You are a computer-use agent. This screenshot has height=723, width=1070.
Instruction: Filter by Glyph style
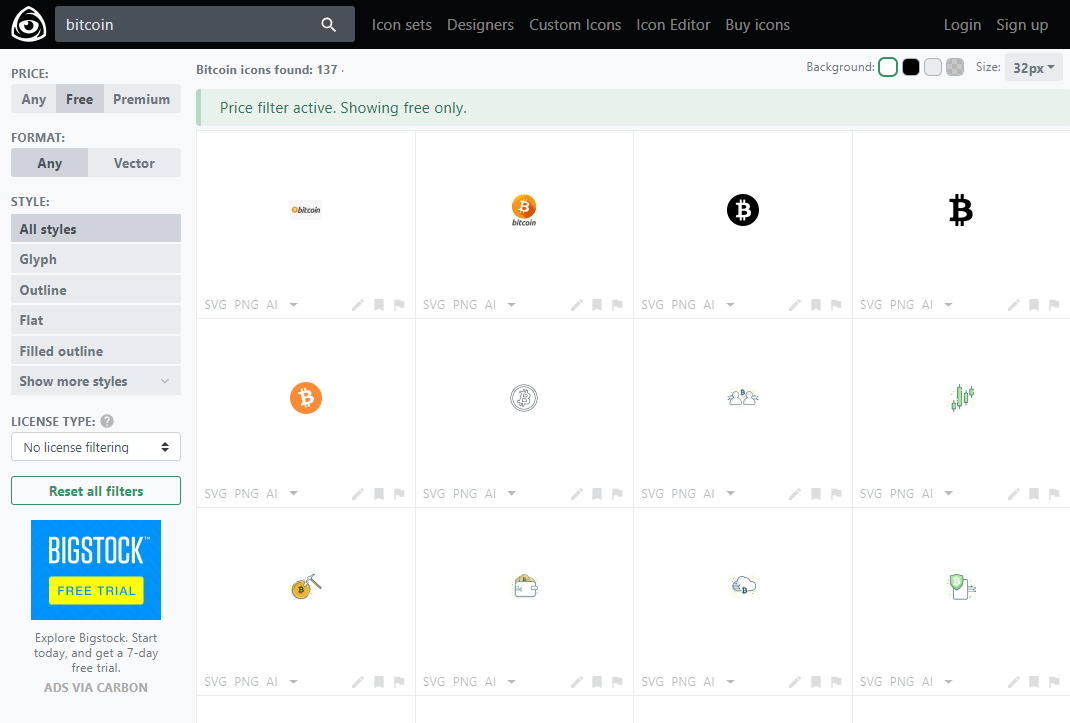coord(96,259)
